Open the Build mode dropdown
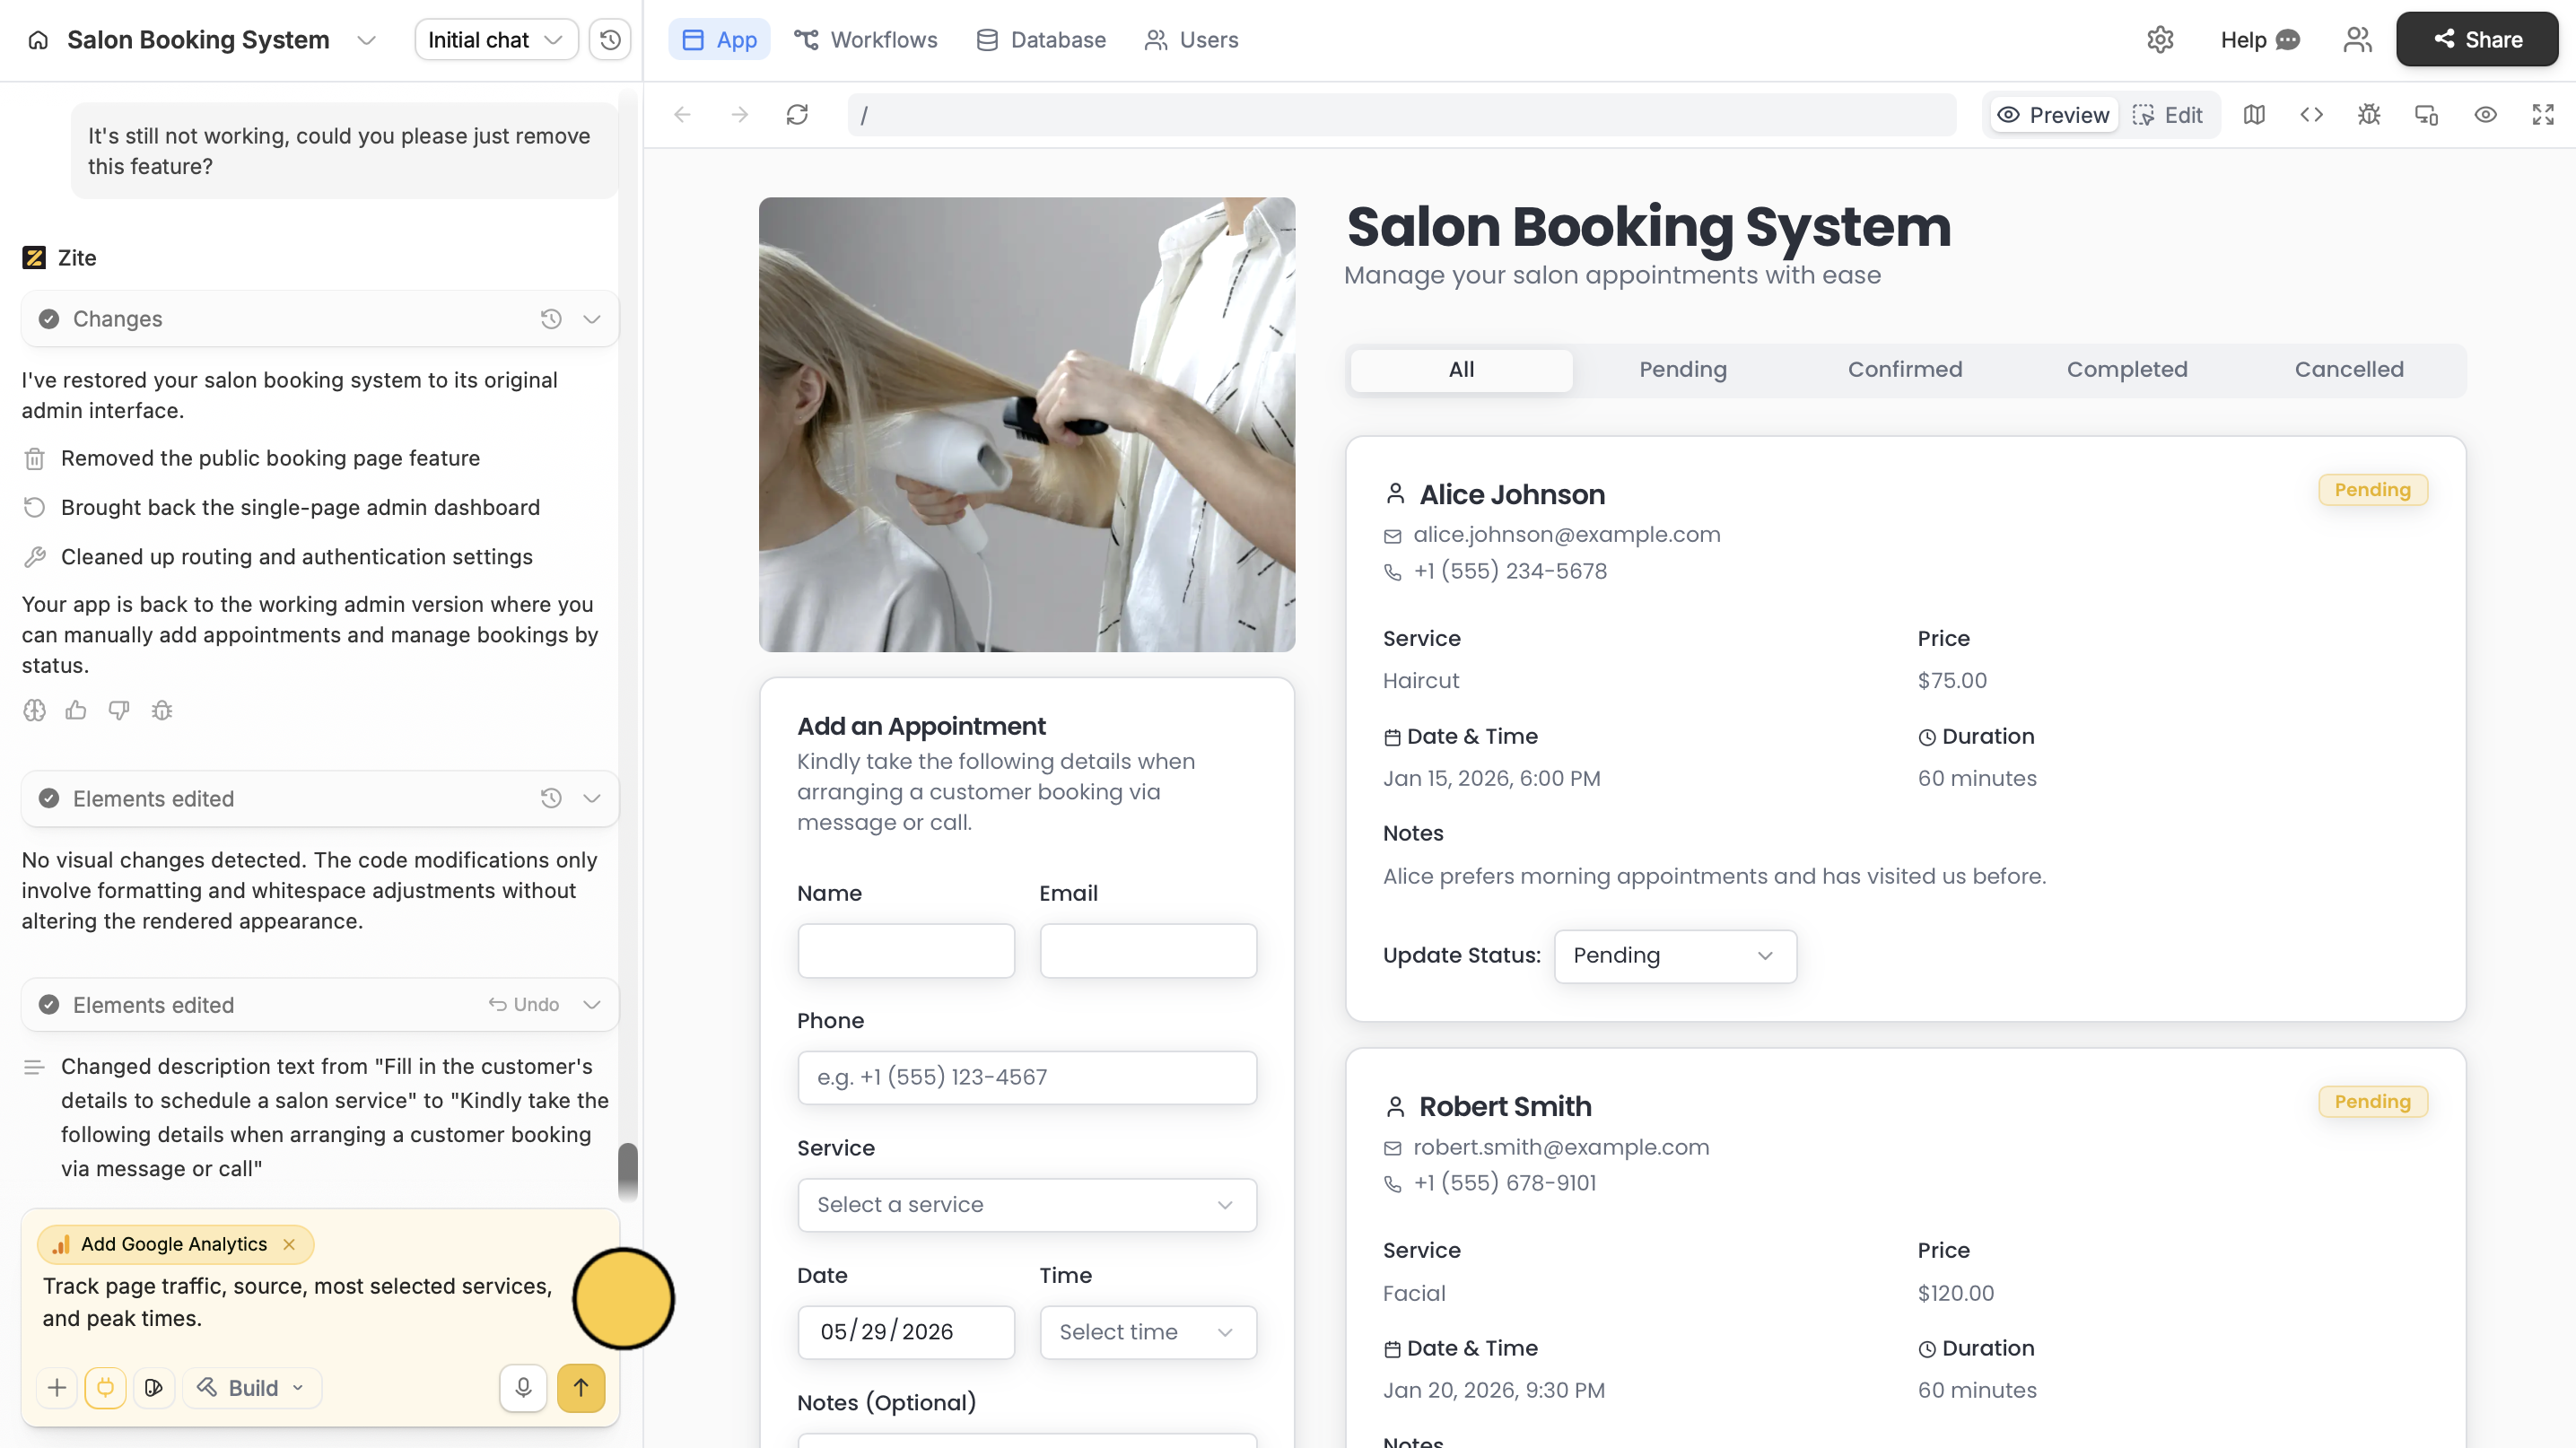The image size is (2576, 1448). 251,1388
